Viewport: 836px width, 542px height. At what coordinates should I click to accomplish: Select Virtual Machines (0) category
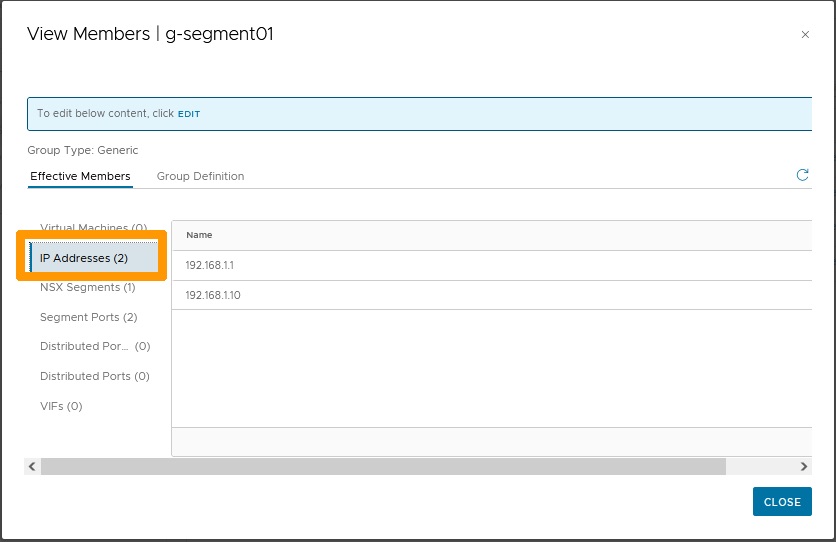(93, 228)
